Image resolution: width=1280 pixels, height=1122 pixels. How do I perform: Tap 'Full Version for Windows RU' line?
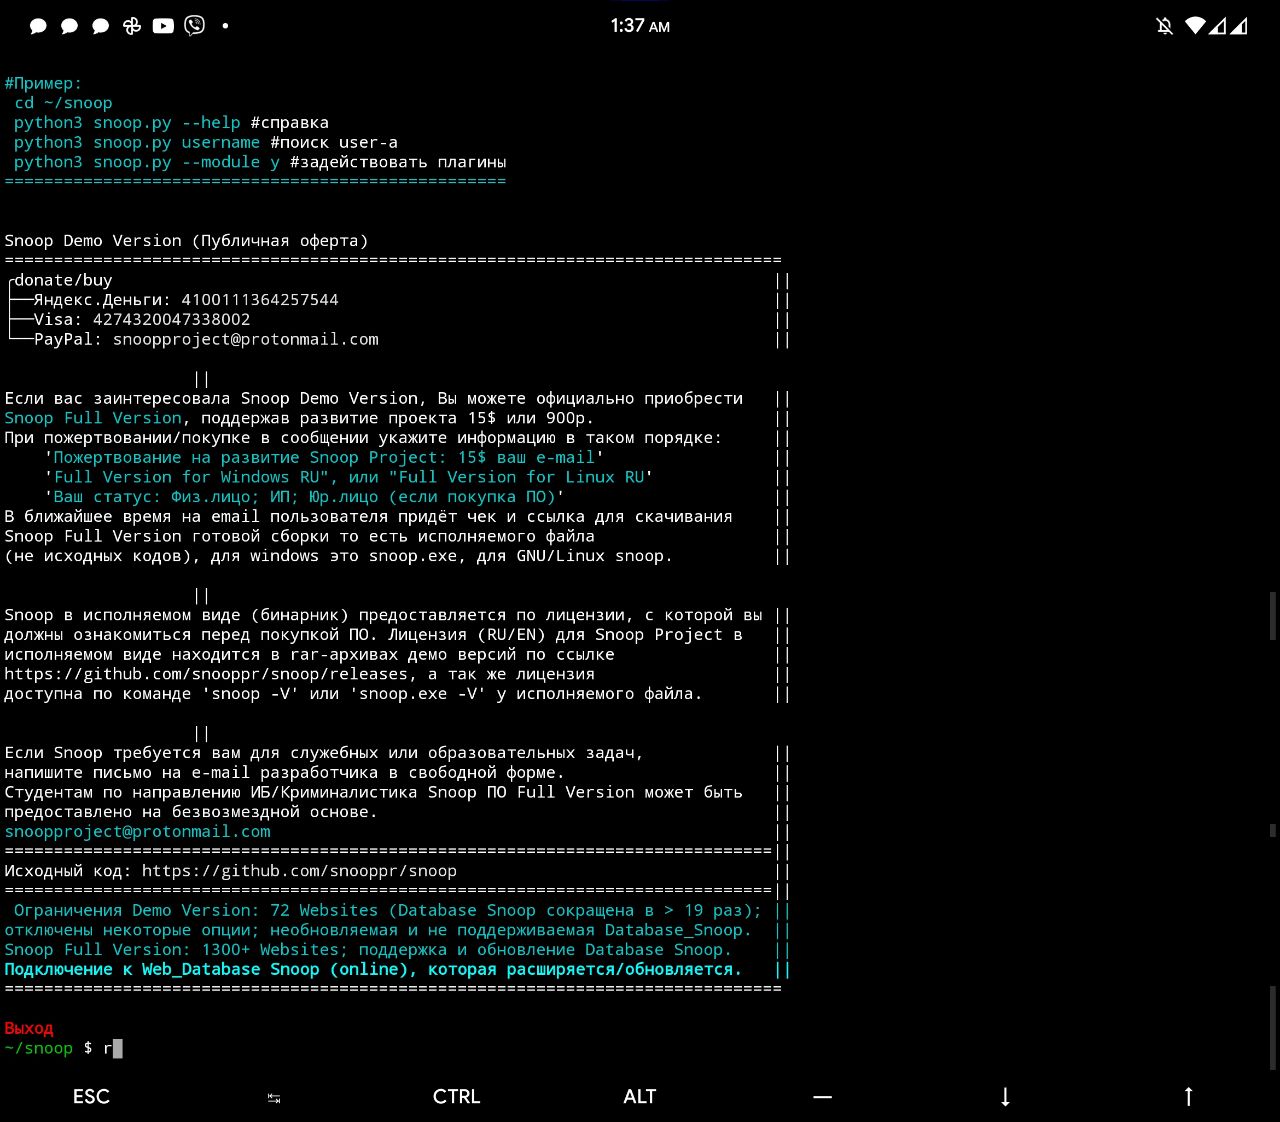(x=348, y=477)
